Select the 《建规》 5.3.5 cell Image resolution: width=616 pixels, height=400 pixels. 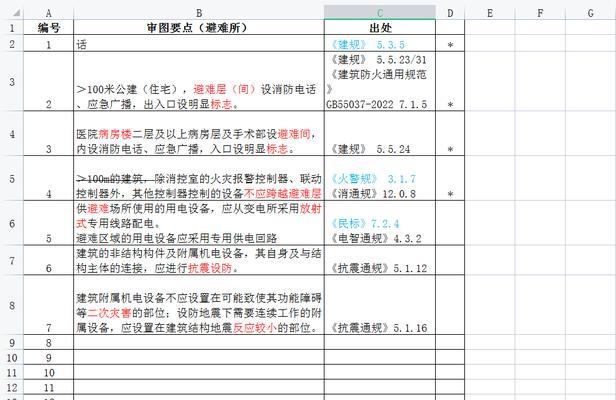point(380,44)
